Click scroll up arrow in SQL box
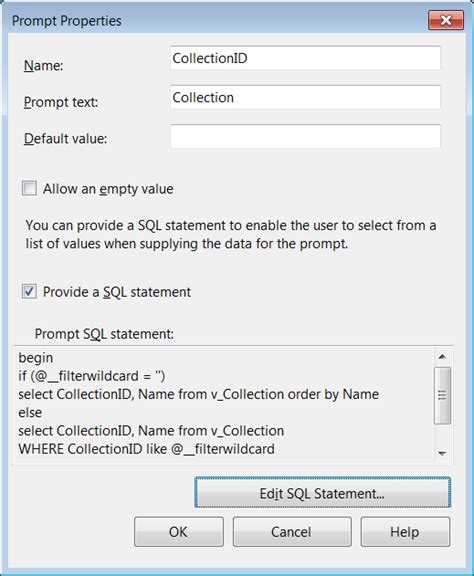The image size is (474, 576). 442,356
